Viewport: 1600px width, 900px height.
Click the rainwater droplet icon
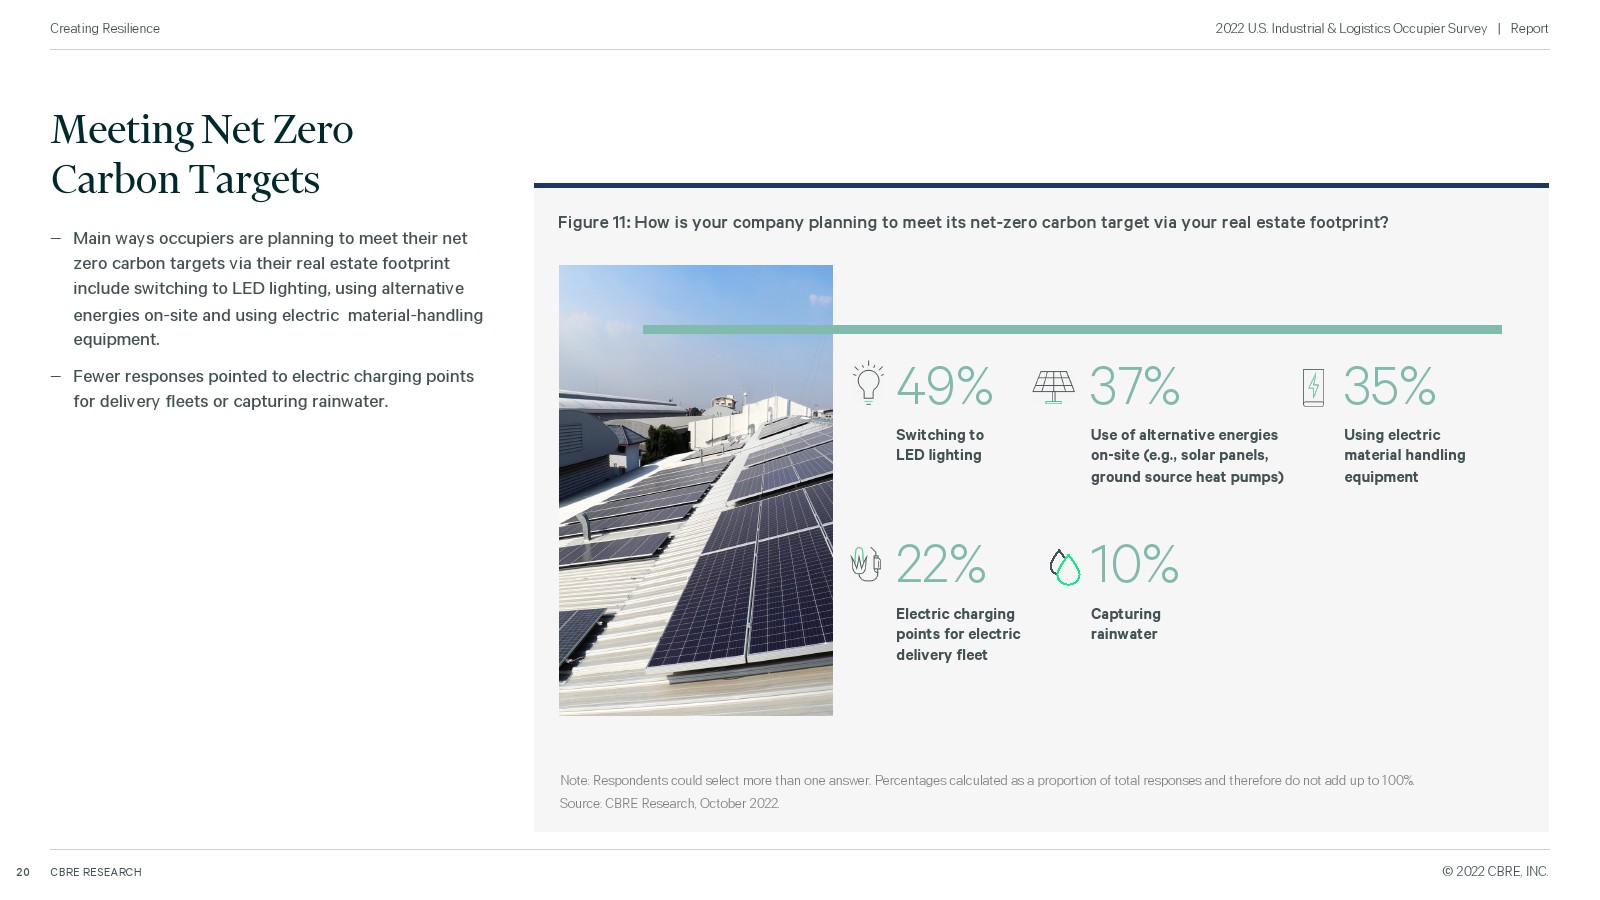1065,567
